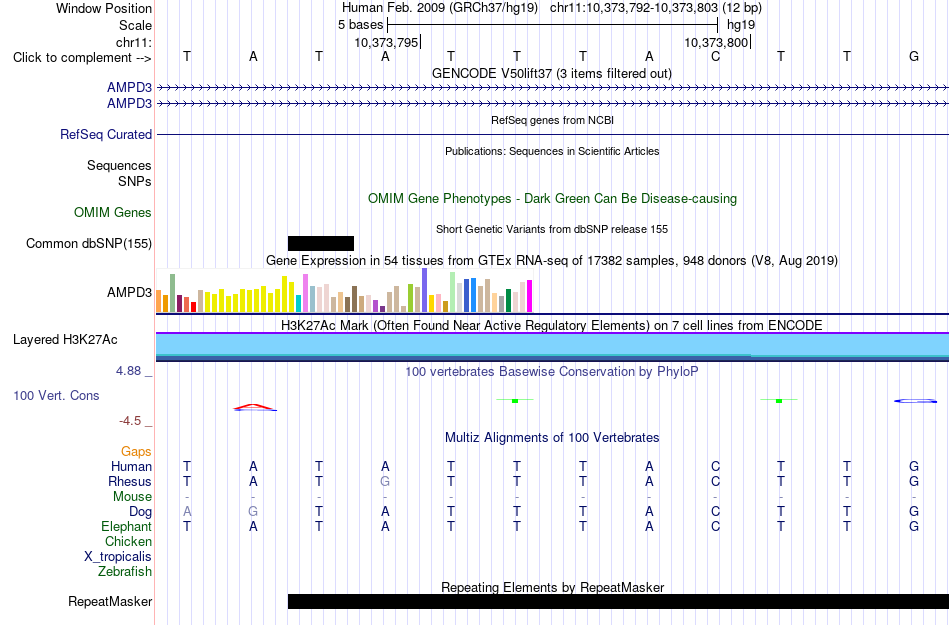Screen dimensions: 950x625
Task: Click the C base in the Elephant row
Action: (x=716, y=526)
